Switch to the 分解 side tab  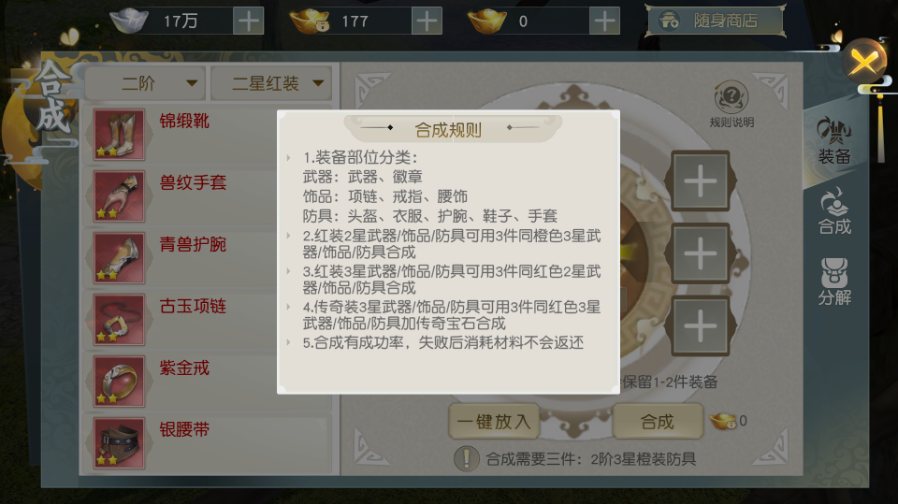[x=834, y=282]
